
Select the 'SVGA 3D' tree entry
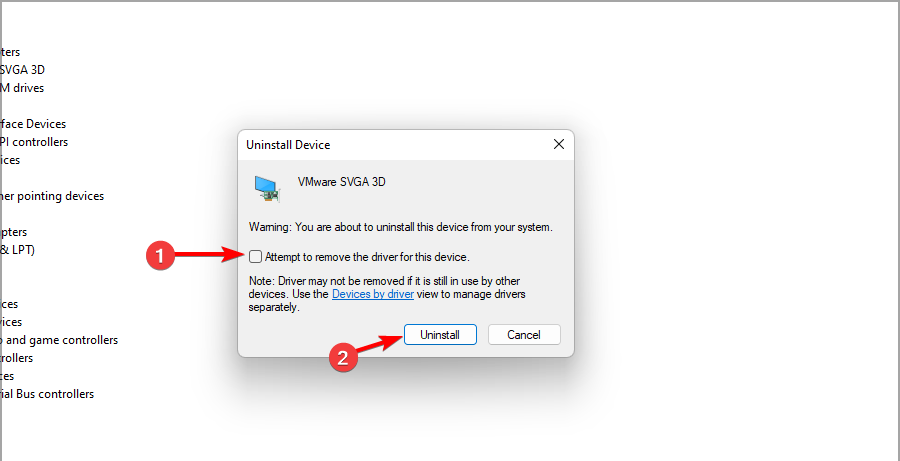click(22, 70)
